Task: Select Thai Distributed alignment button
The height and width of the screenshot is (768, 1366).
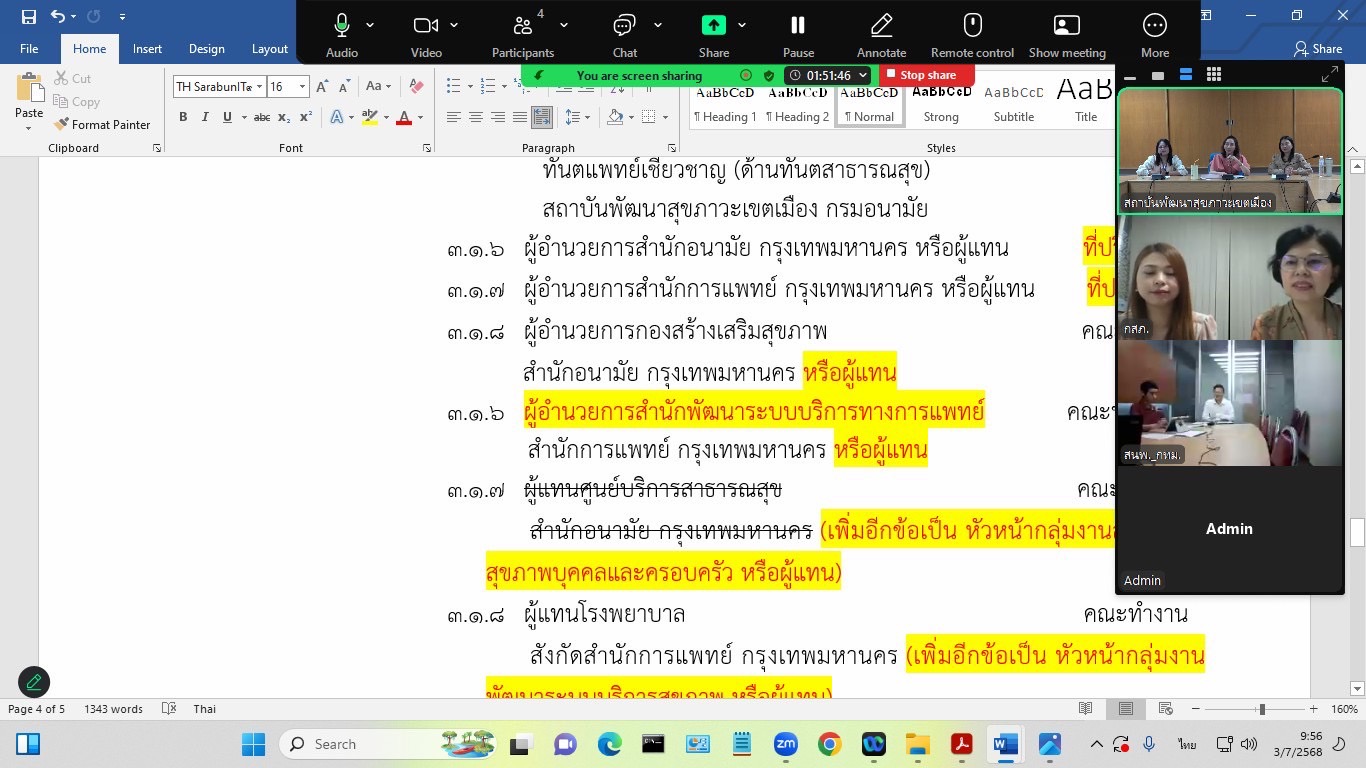Action: pos(541,117)
